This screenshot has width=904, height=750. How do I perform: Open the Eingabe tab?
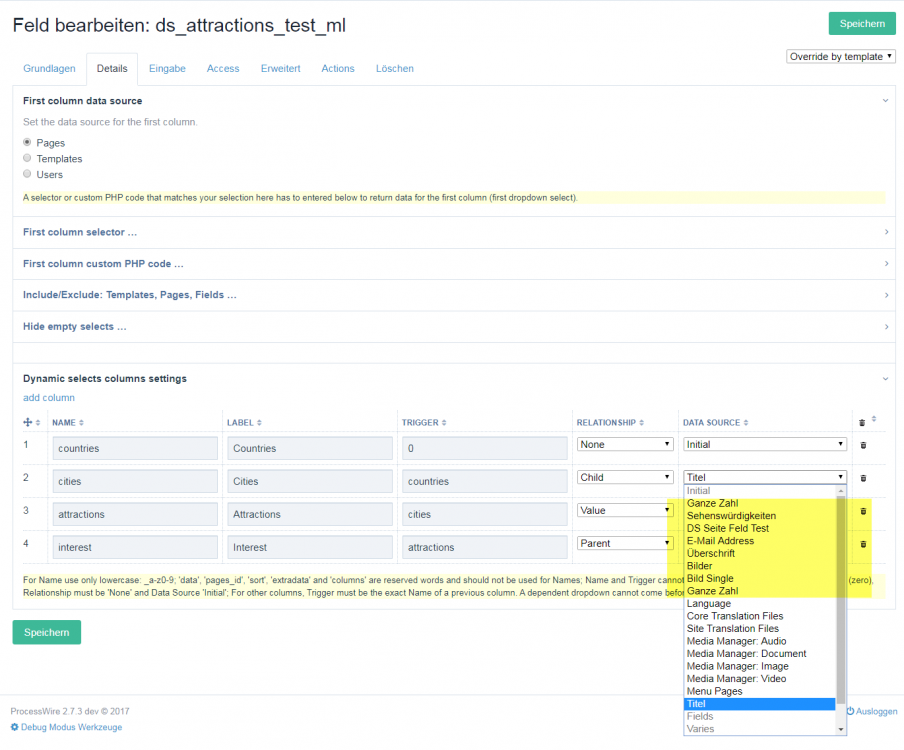click(x=167, y=68)
